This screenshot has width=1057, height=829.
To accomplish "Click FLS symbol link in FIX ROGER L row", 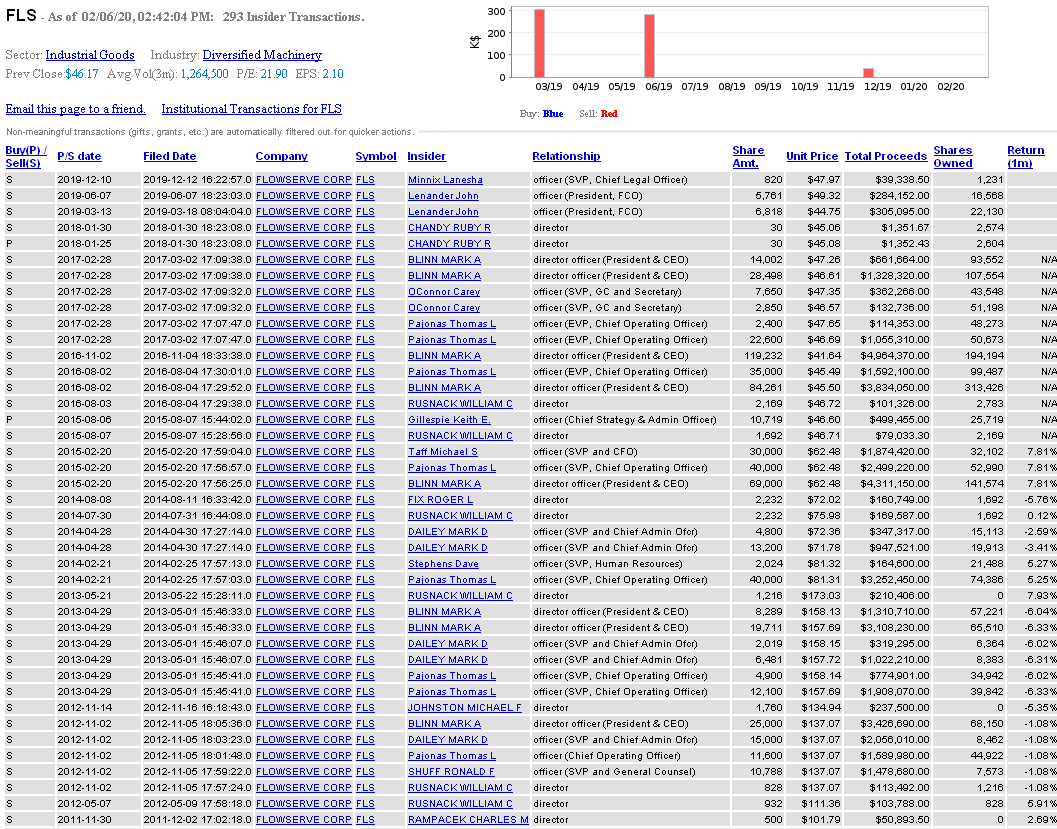I will [x=365, y=499].
